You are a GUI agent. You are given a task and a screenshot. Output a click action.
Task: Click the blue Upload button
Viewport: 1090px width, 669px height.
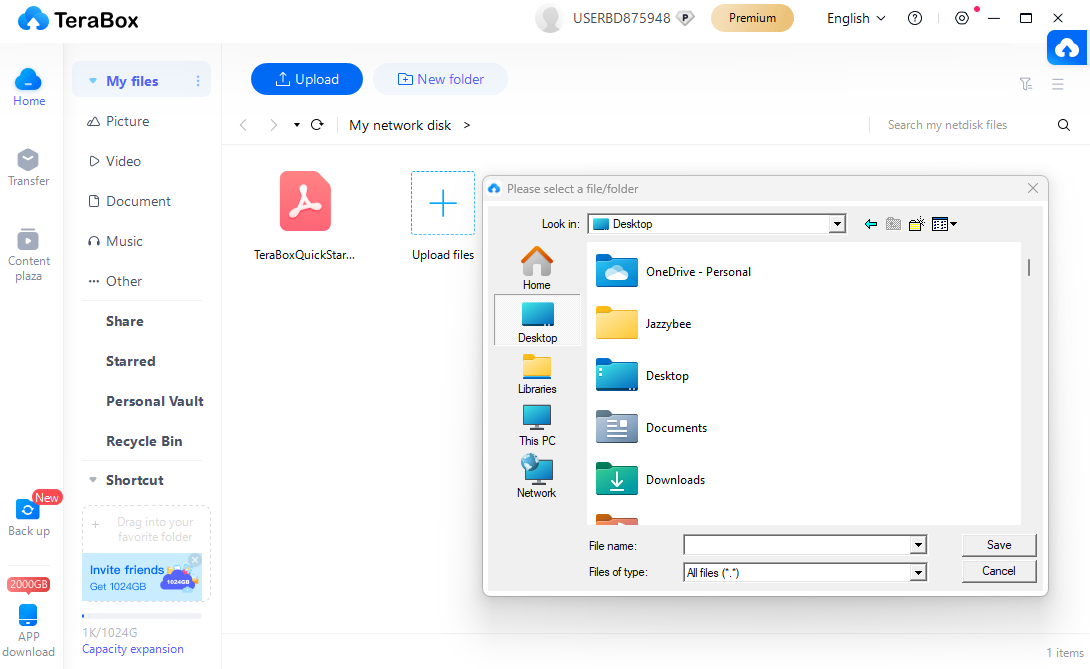pyautogui.click(x=307, y=79)
